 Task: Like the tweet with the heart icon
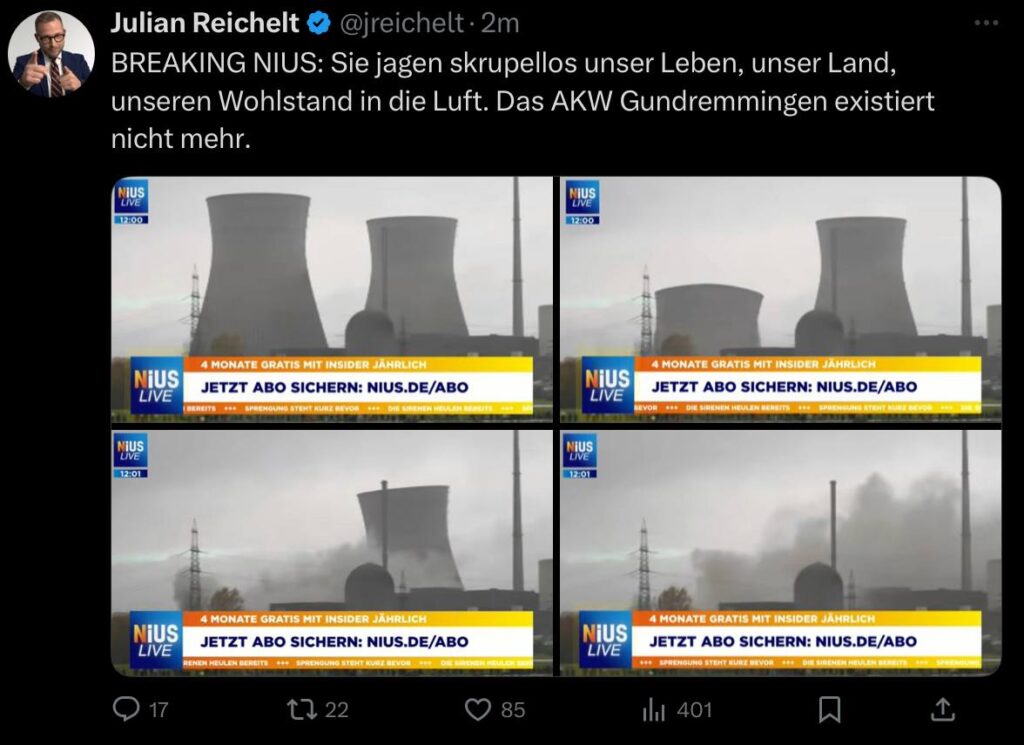tap(477, 710)
